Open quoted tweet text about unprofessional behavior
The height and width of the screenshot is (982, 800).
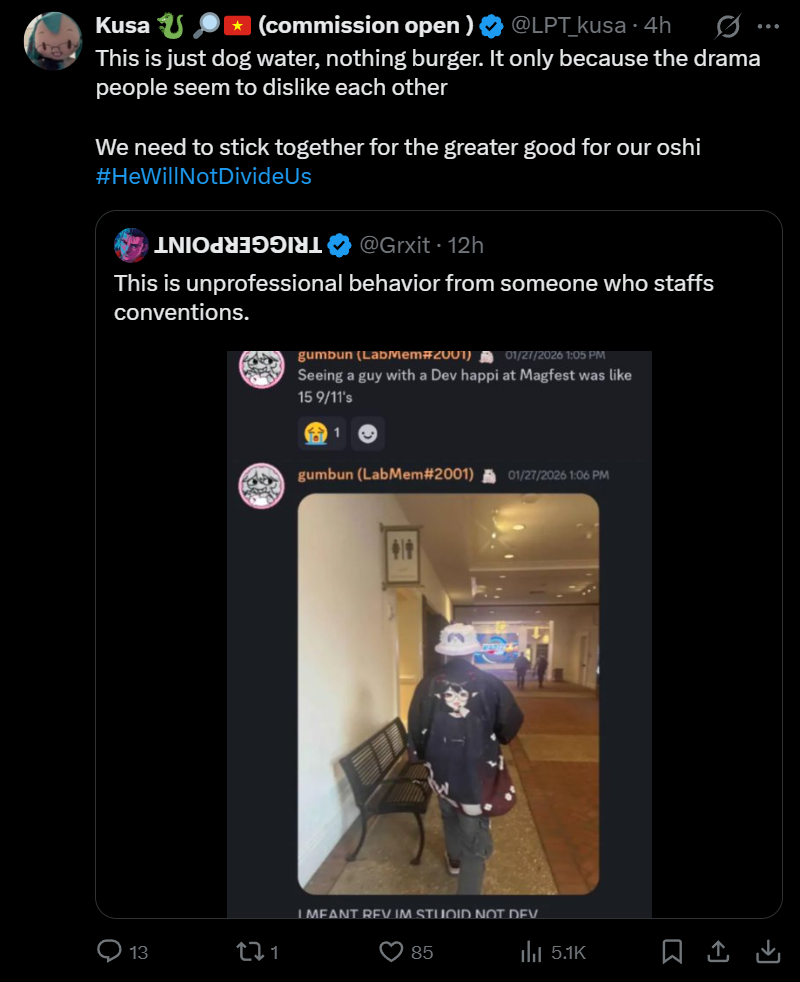pyautogui.click(x=413, y=297)
